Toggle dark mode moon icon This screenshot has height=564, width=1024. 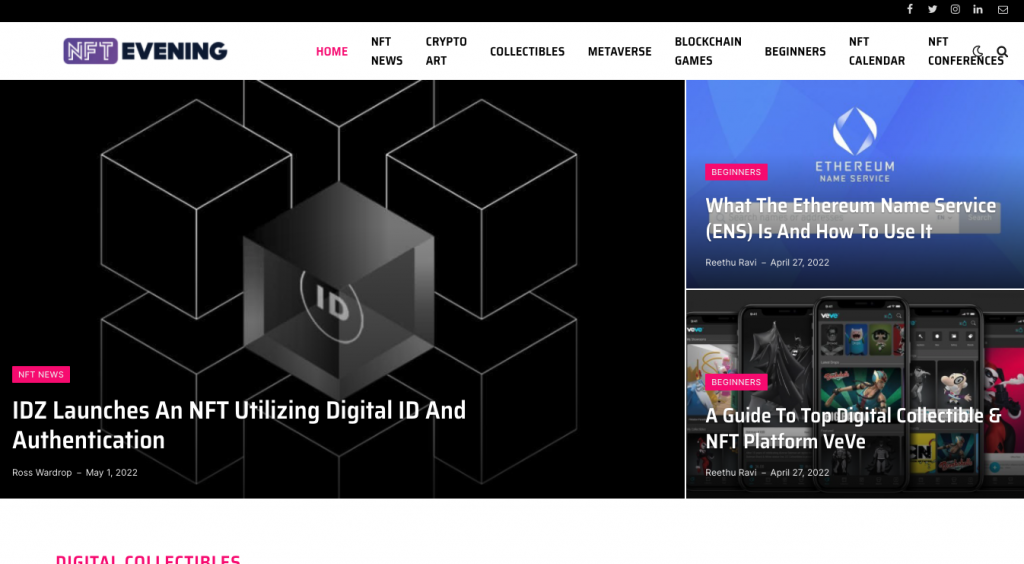coord(978,51)
